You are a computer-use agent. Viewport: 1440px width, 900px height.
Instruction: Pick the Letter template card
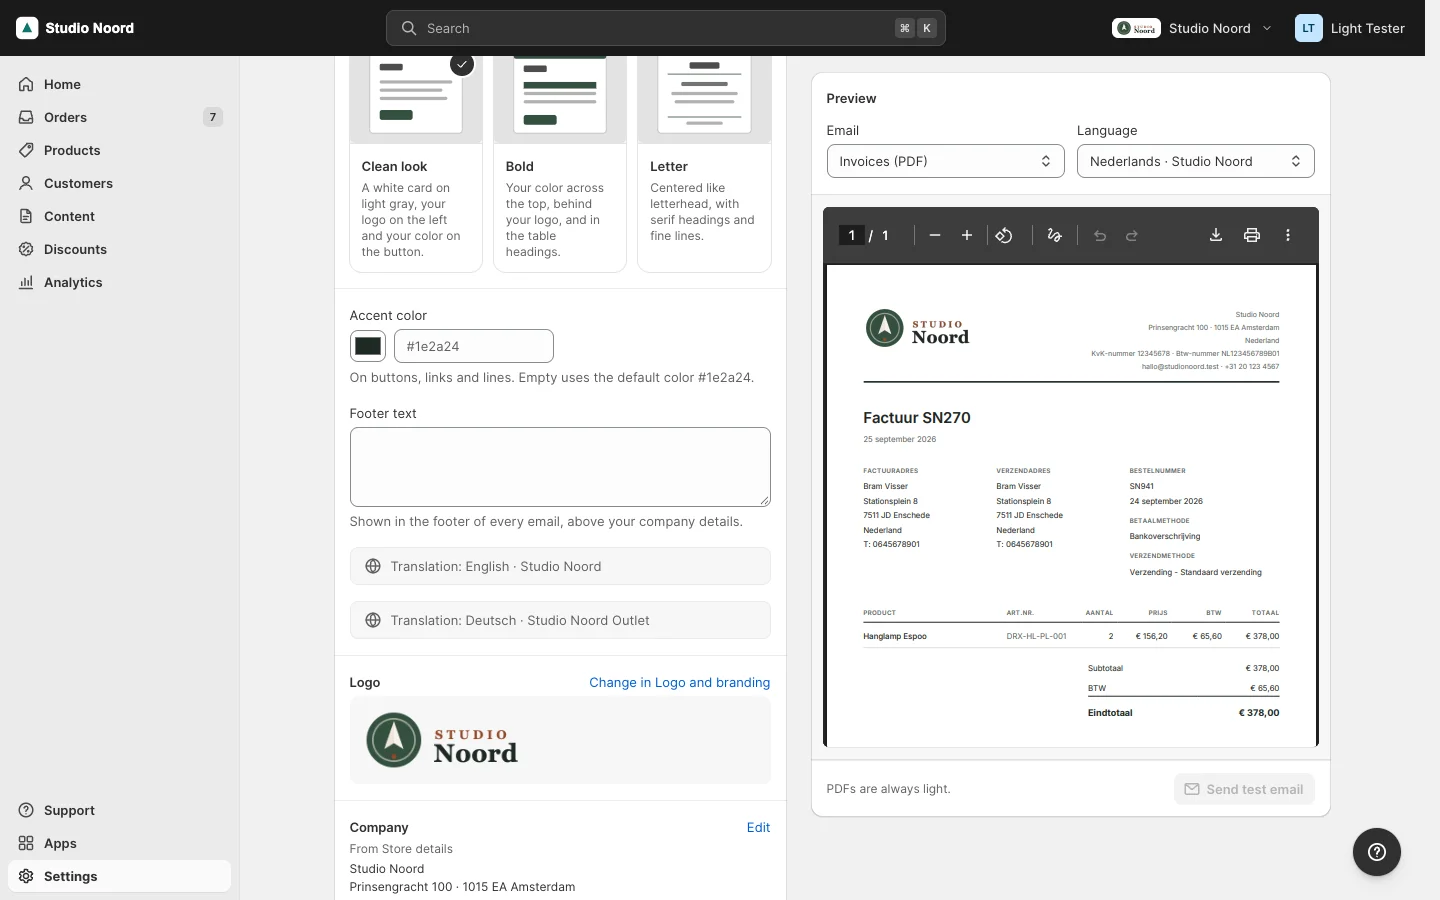(x=704, y=164)
